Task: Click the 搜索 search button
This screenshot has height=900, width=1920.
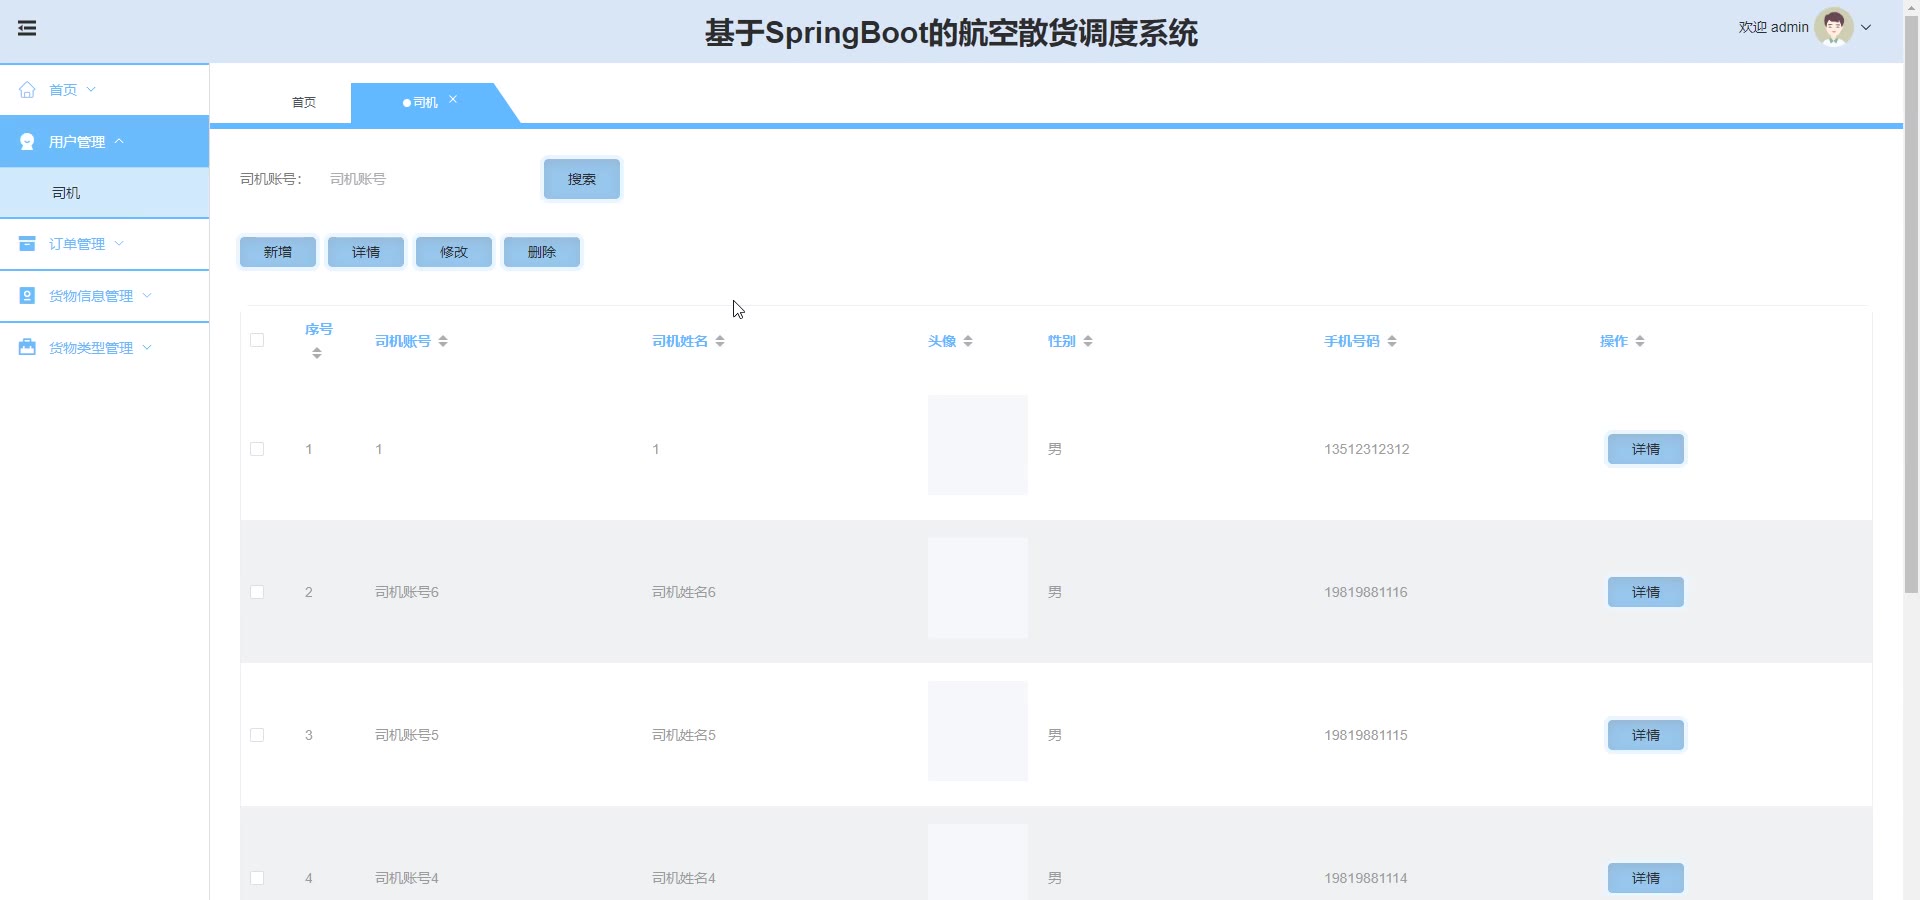Action: 582,179
